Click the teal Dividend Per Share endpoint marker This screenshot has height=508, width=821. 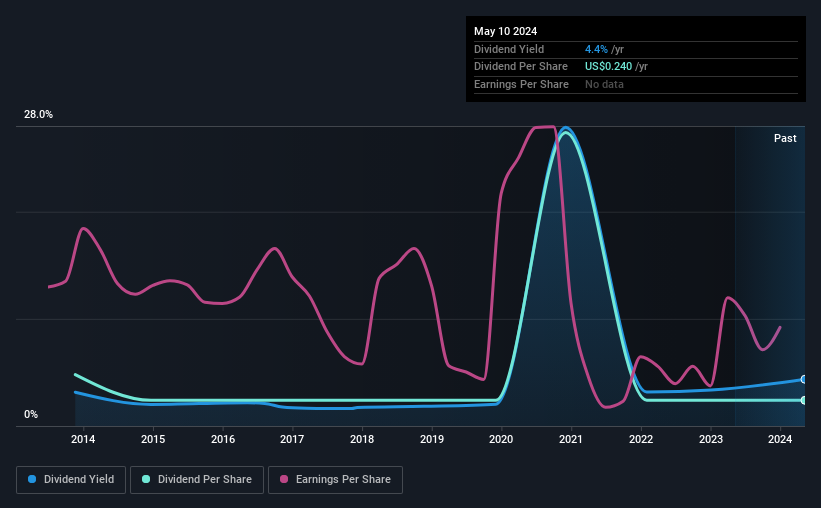(804, 400)
